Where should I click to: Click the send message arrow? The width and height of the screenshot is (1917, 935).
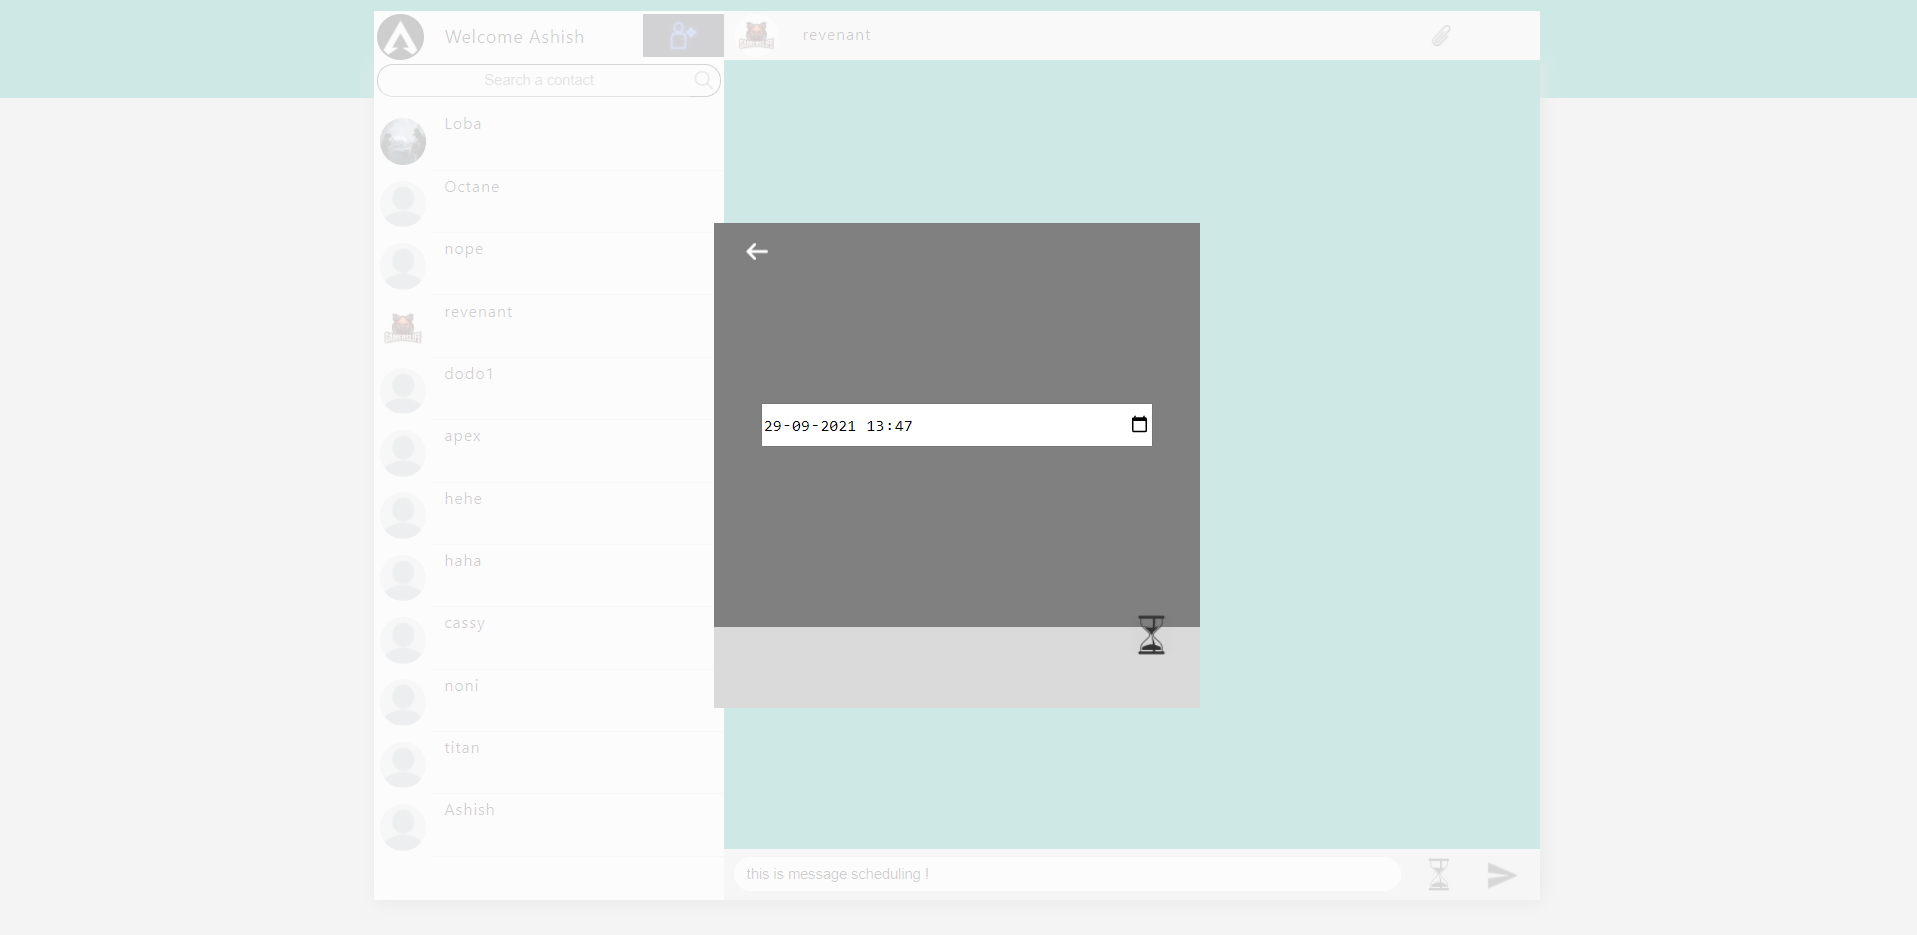click(x=1501, y=874)
